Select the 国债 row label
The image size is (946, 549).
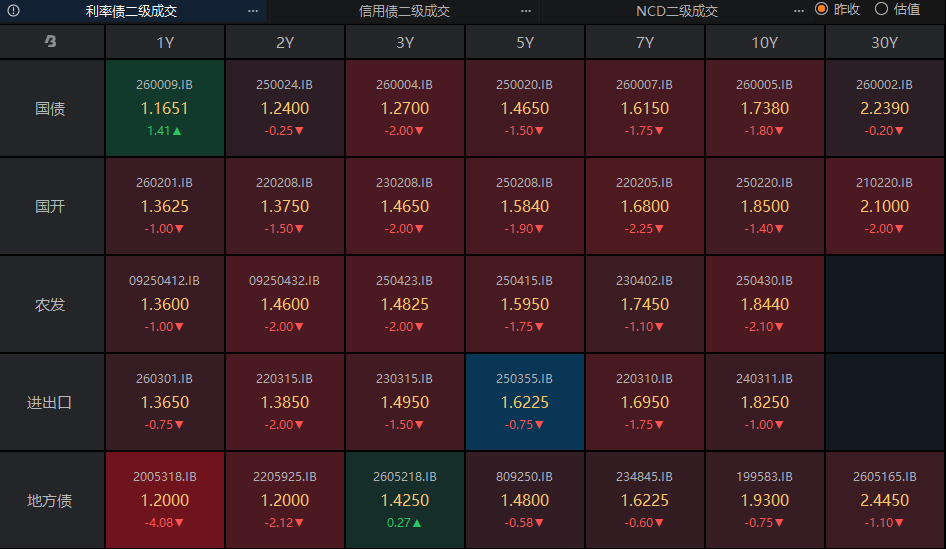click(50, 109)
